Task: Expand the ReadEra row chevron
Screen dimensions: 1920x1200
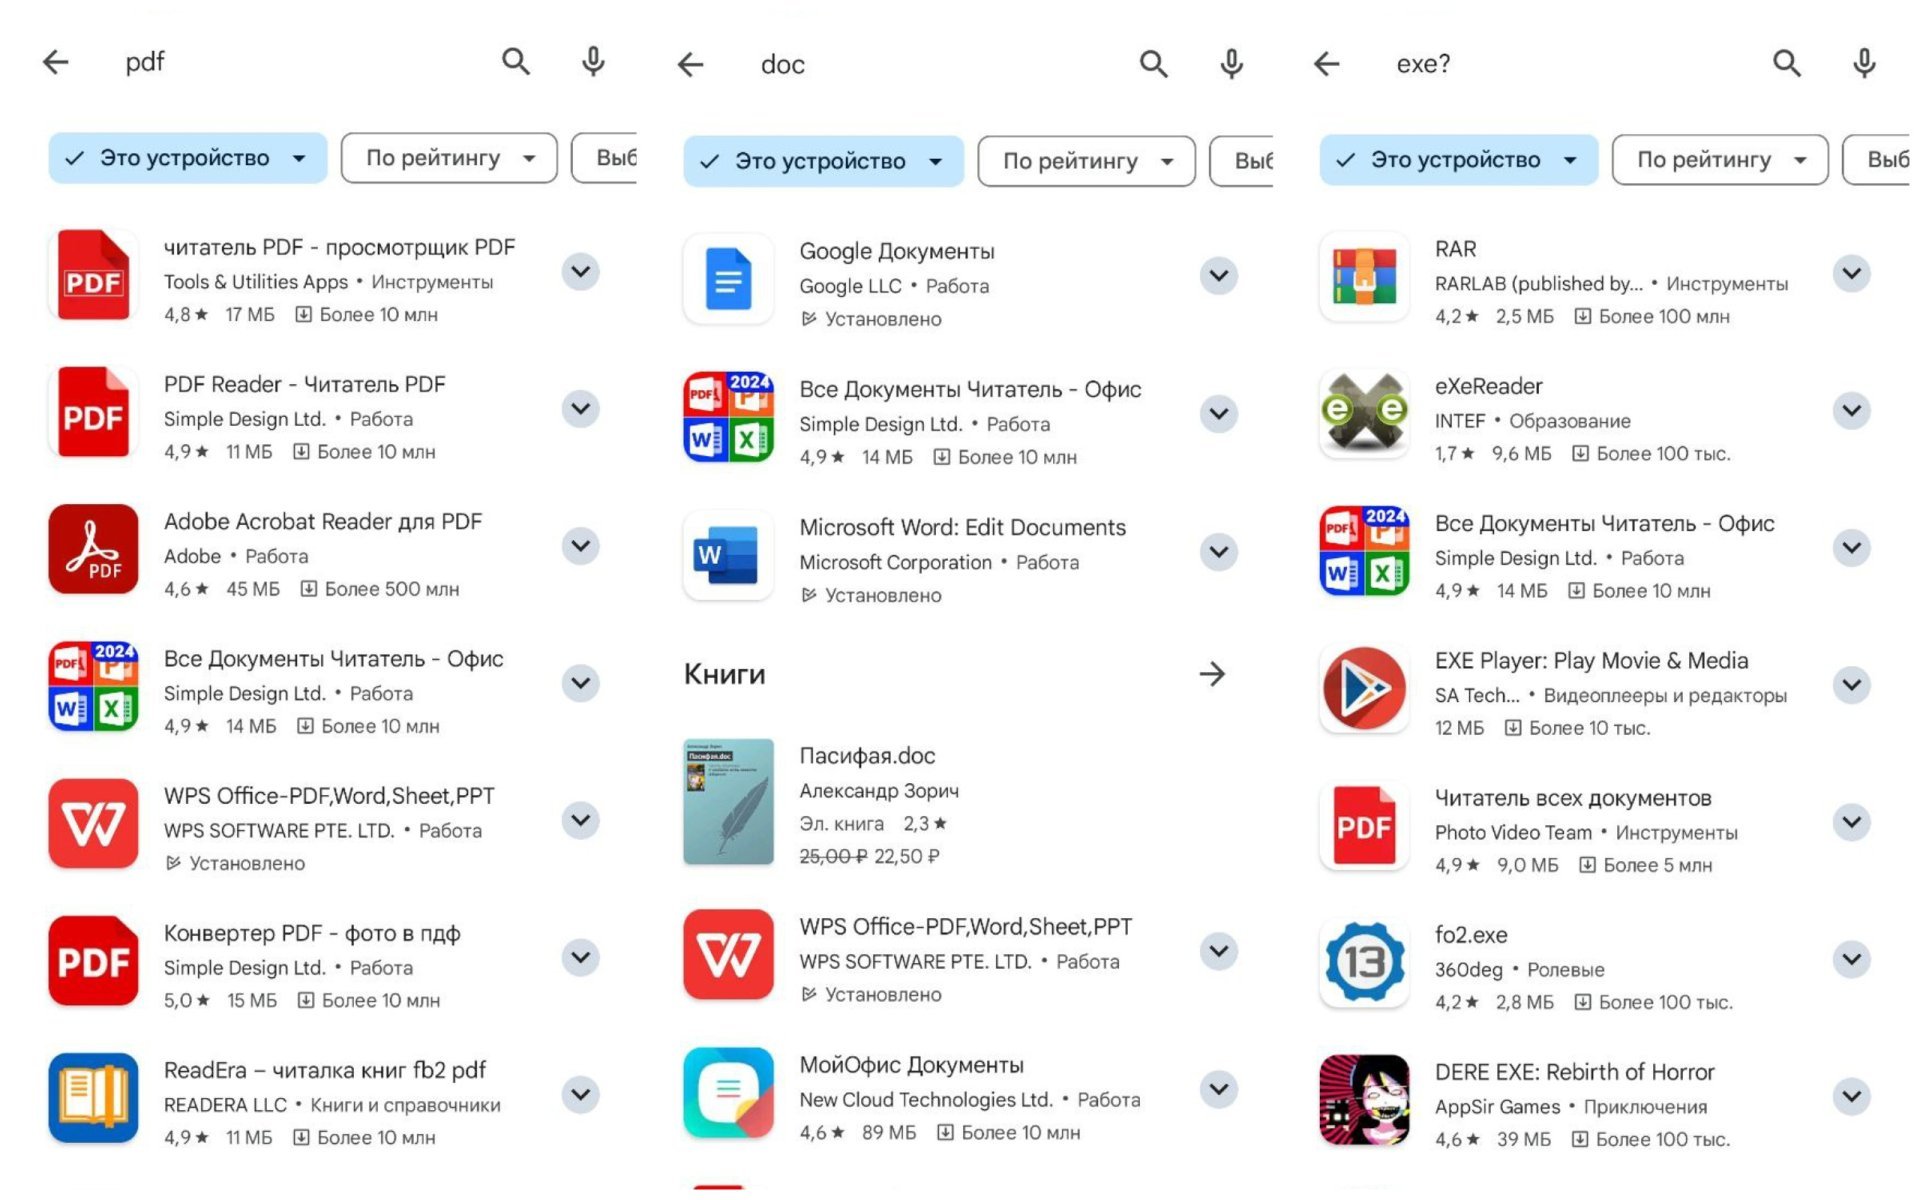Action: pos(581,1095)
